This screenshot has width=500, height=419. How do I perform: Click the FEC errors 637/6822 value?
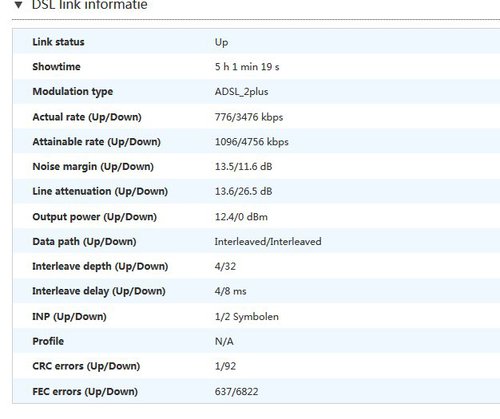[236, 391]
